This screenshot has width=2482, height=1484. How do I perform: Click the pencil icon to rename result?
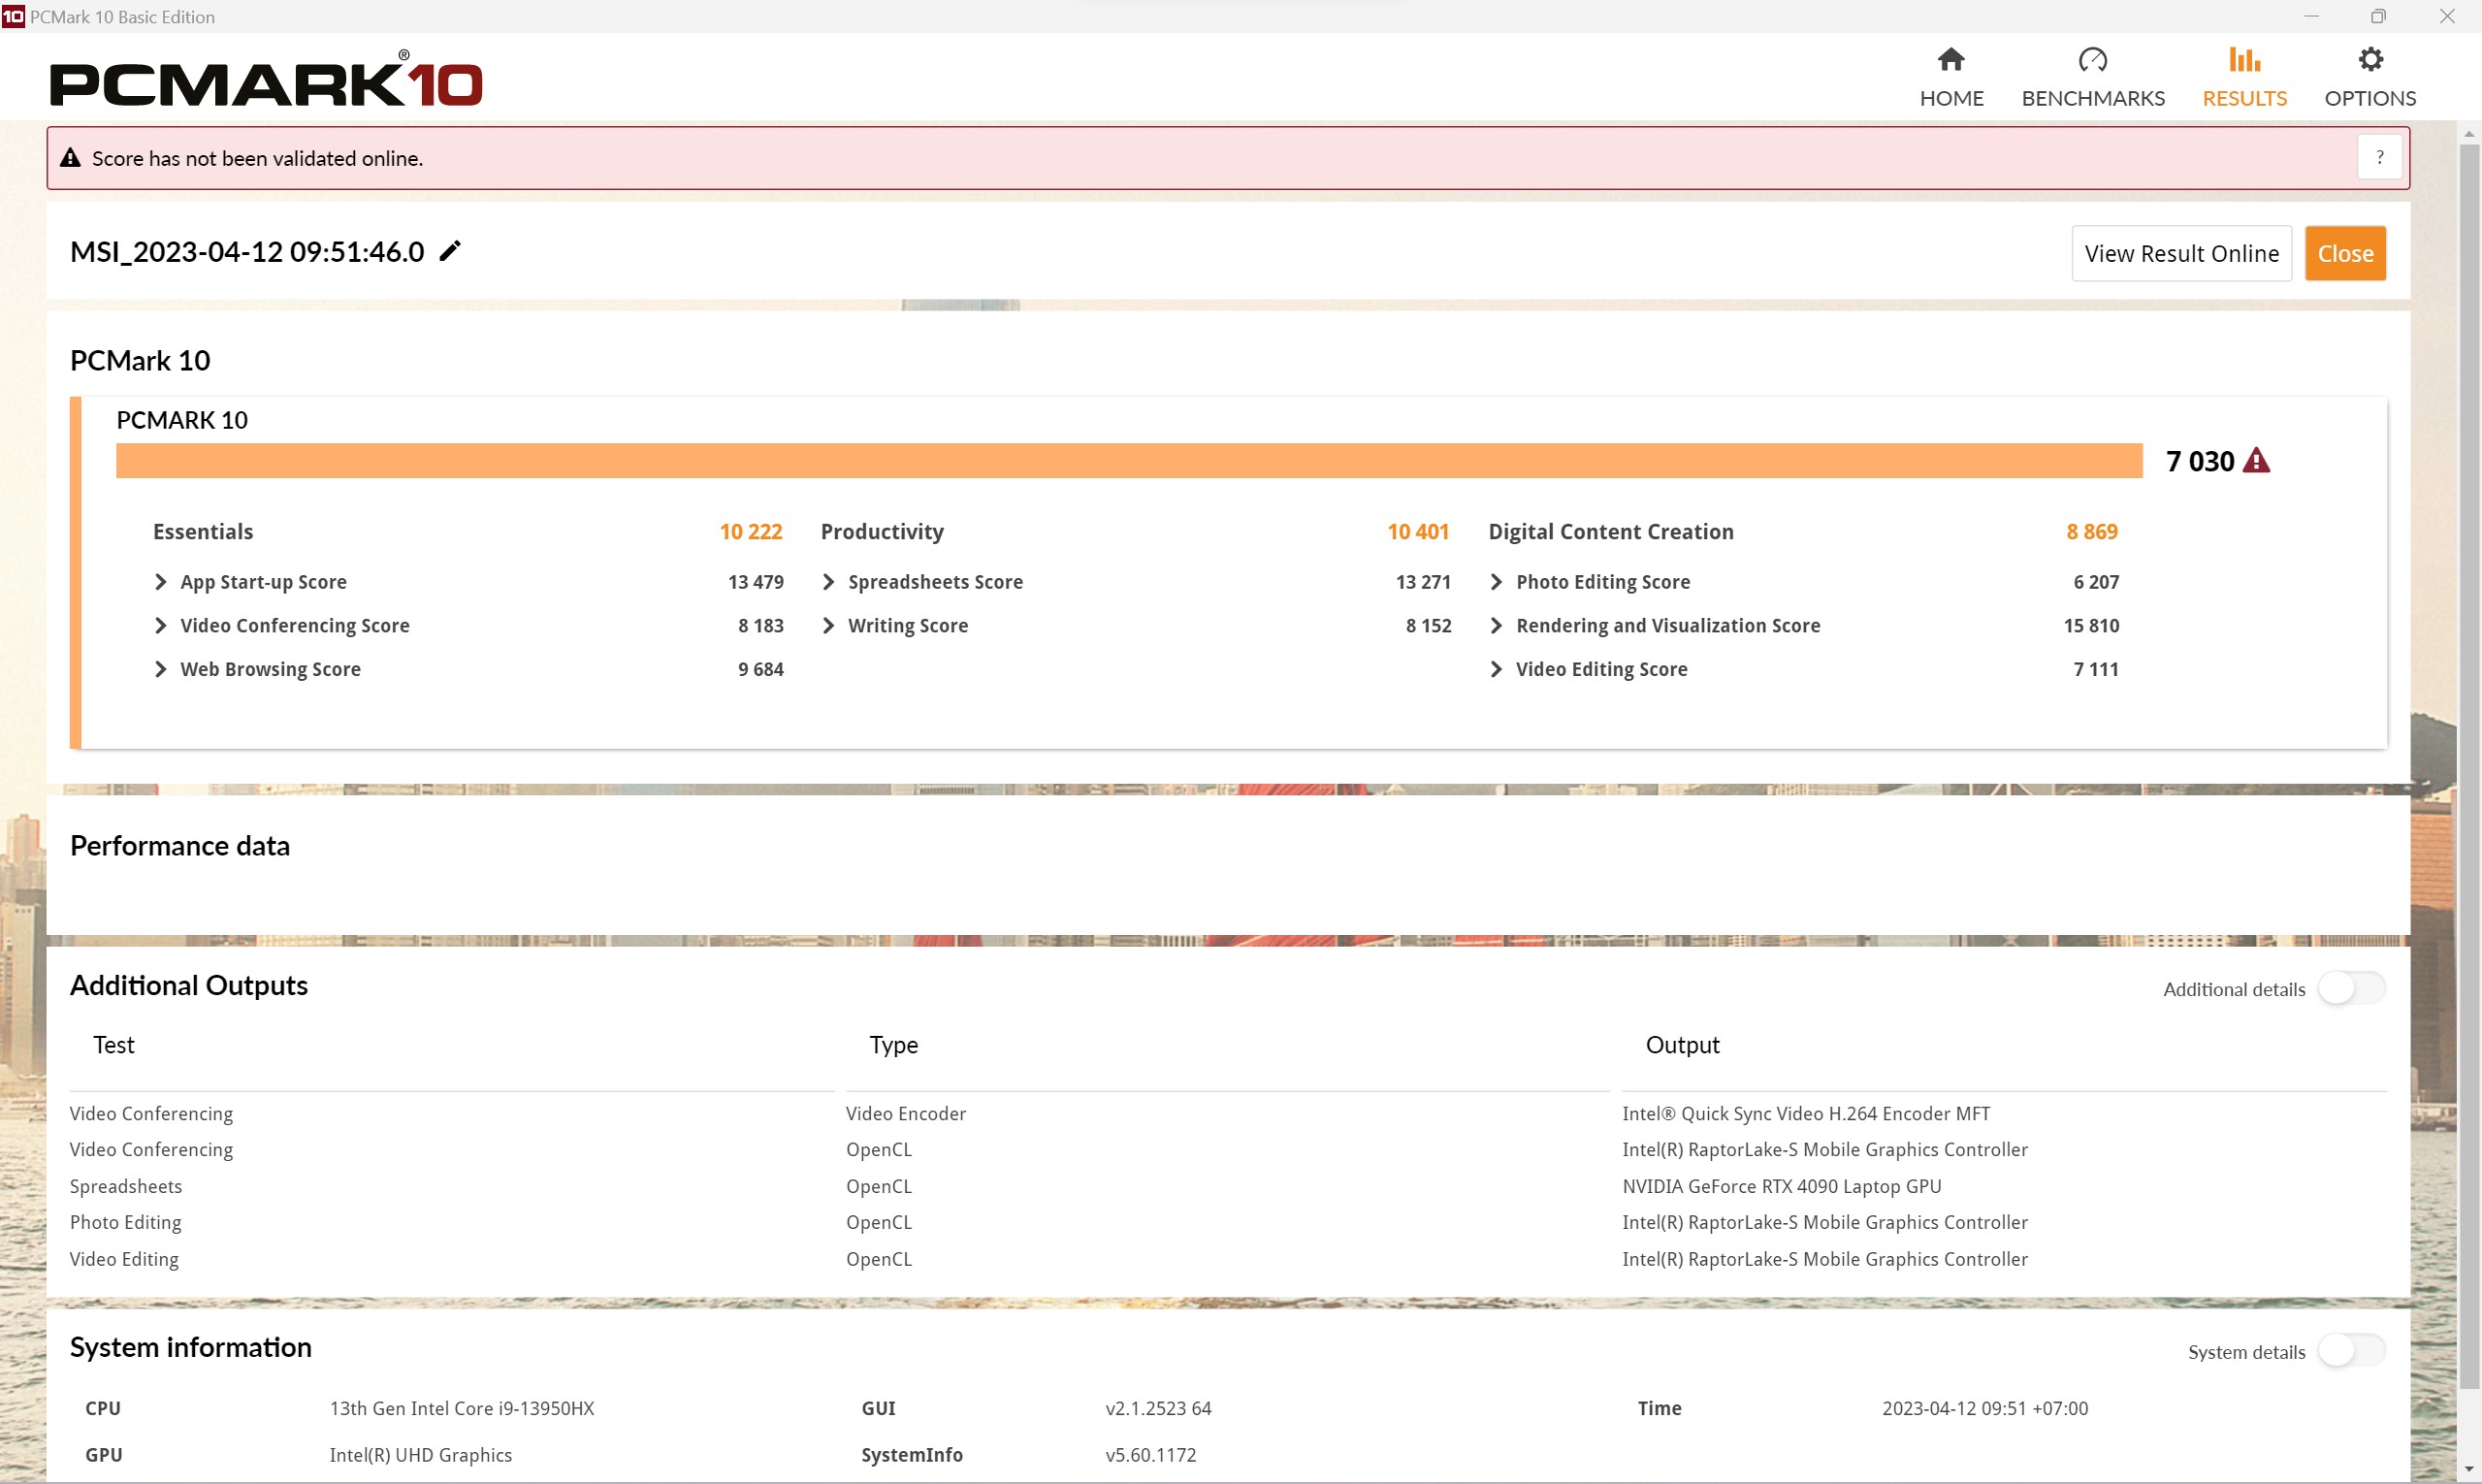(x=450, y=251)
